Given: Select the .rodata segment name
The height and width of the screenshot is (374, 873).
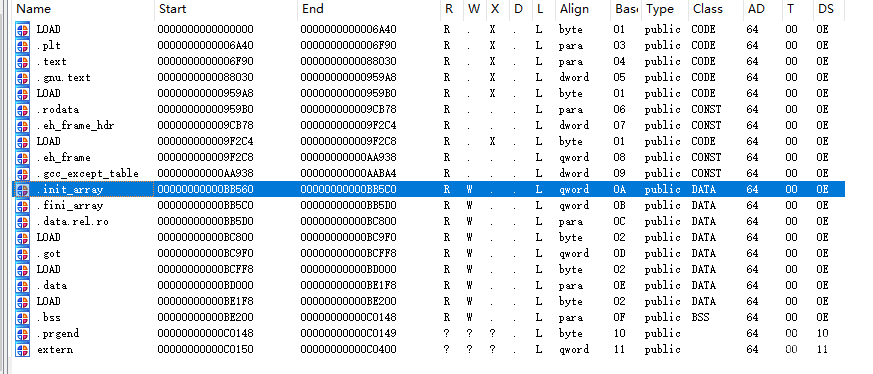Looking at the screenshot, I should pyautogui.click(x=58, y=110).
